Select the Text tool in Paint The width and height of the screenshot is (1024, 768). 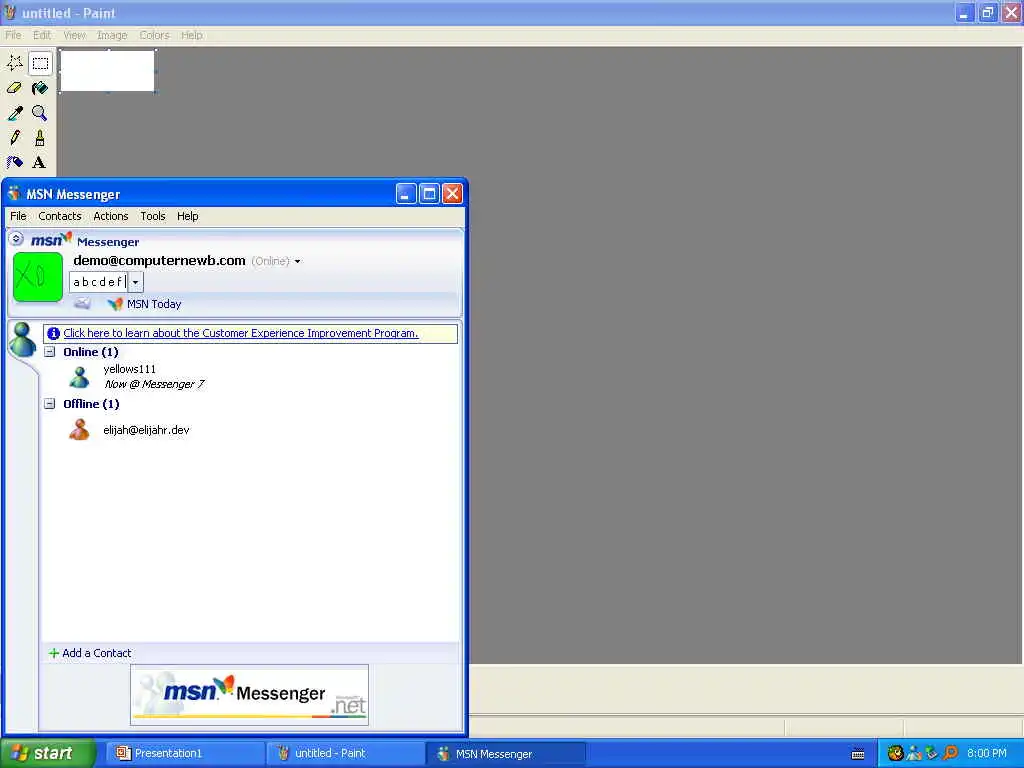pyautogui.click(x=40, y=162)
